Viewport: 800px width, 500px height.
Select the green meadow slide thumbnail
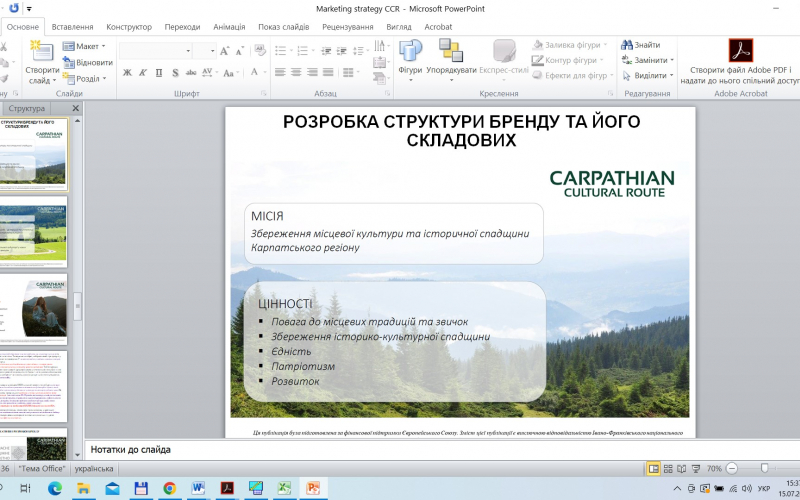click(x=33, y=231)
